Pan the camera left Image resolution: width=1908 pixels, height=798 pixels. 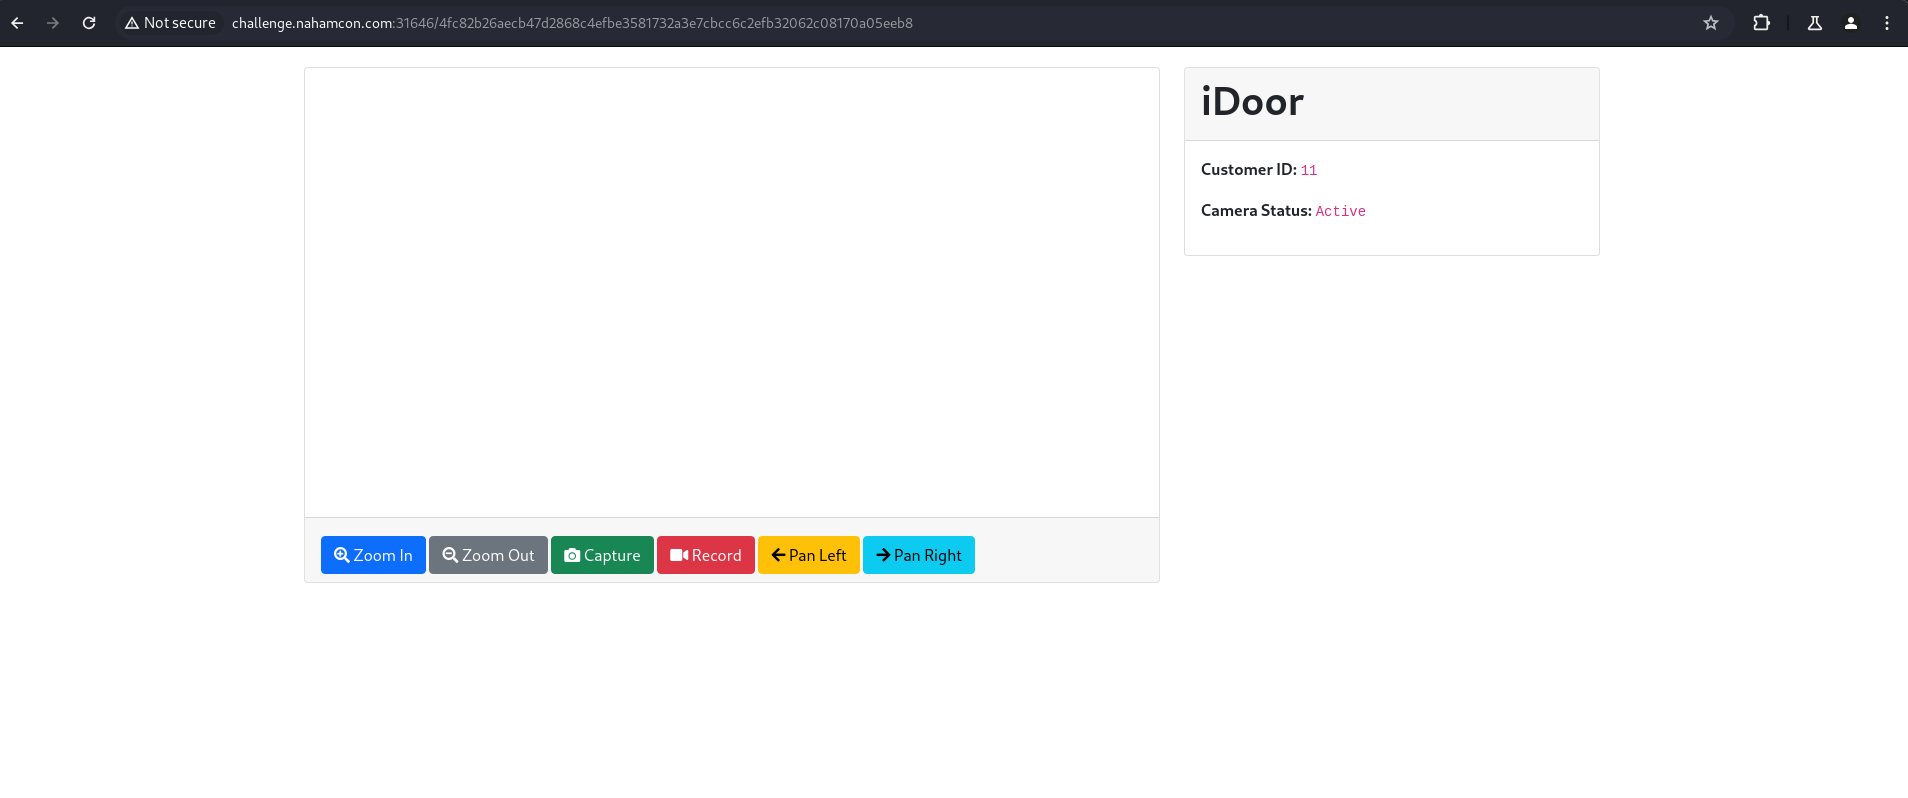point(808,555)
